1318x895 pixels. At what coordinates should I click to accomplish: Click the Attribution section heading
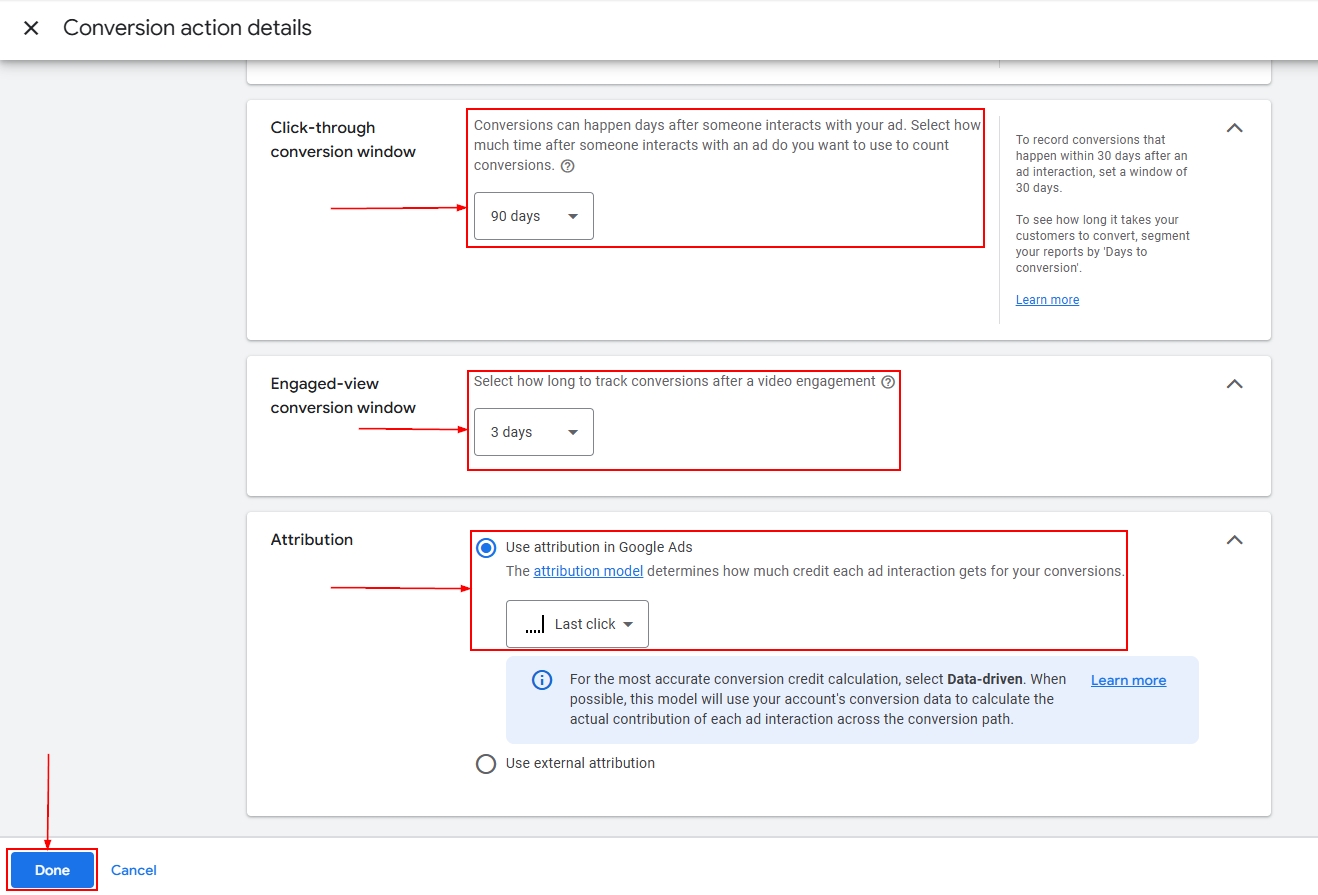coord(312,540)
